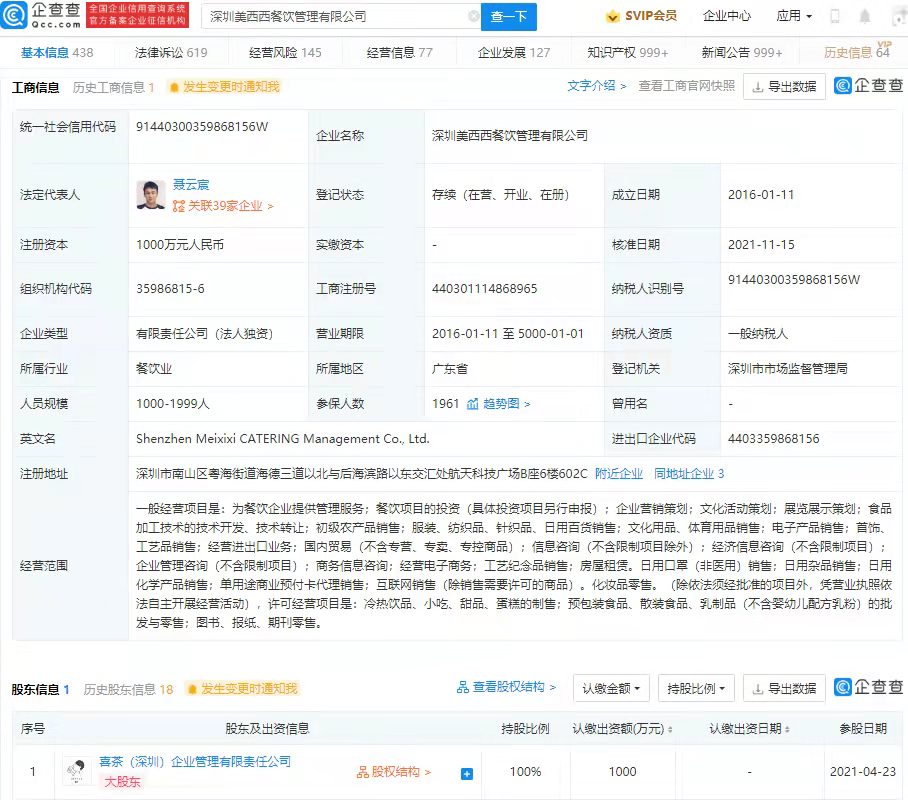Switch to 知识产权 tab

(628, 53)
